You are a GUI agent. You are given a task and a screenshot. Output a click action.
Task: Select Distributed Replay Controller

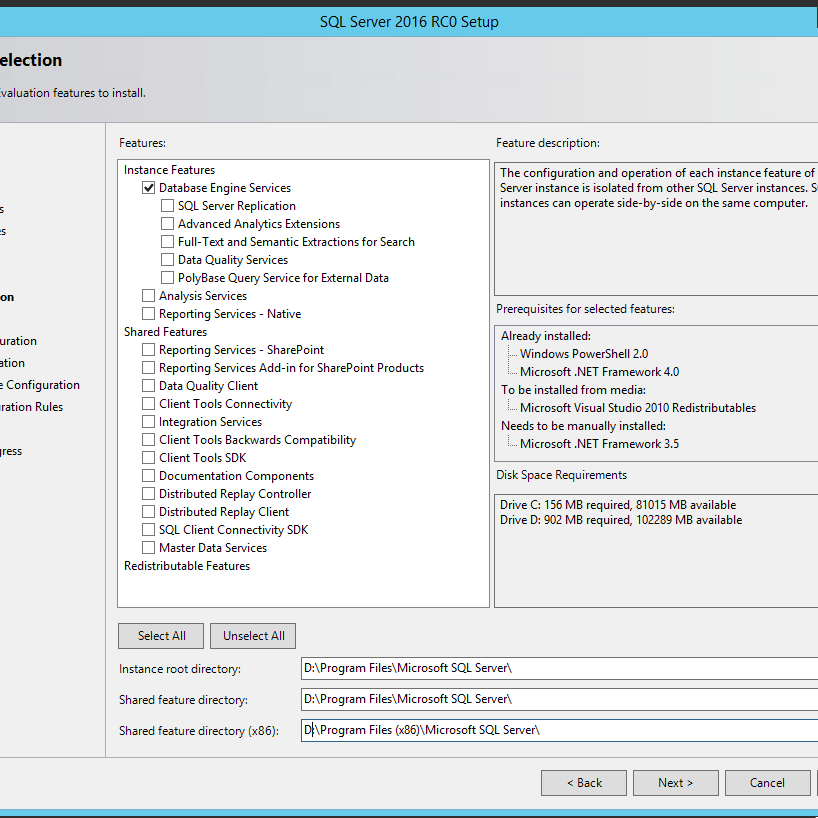(x=148, y=493)
